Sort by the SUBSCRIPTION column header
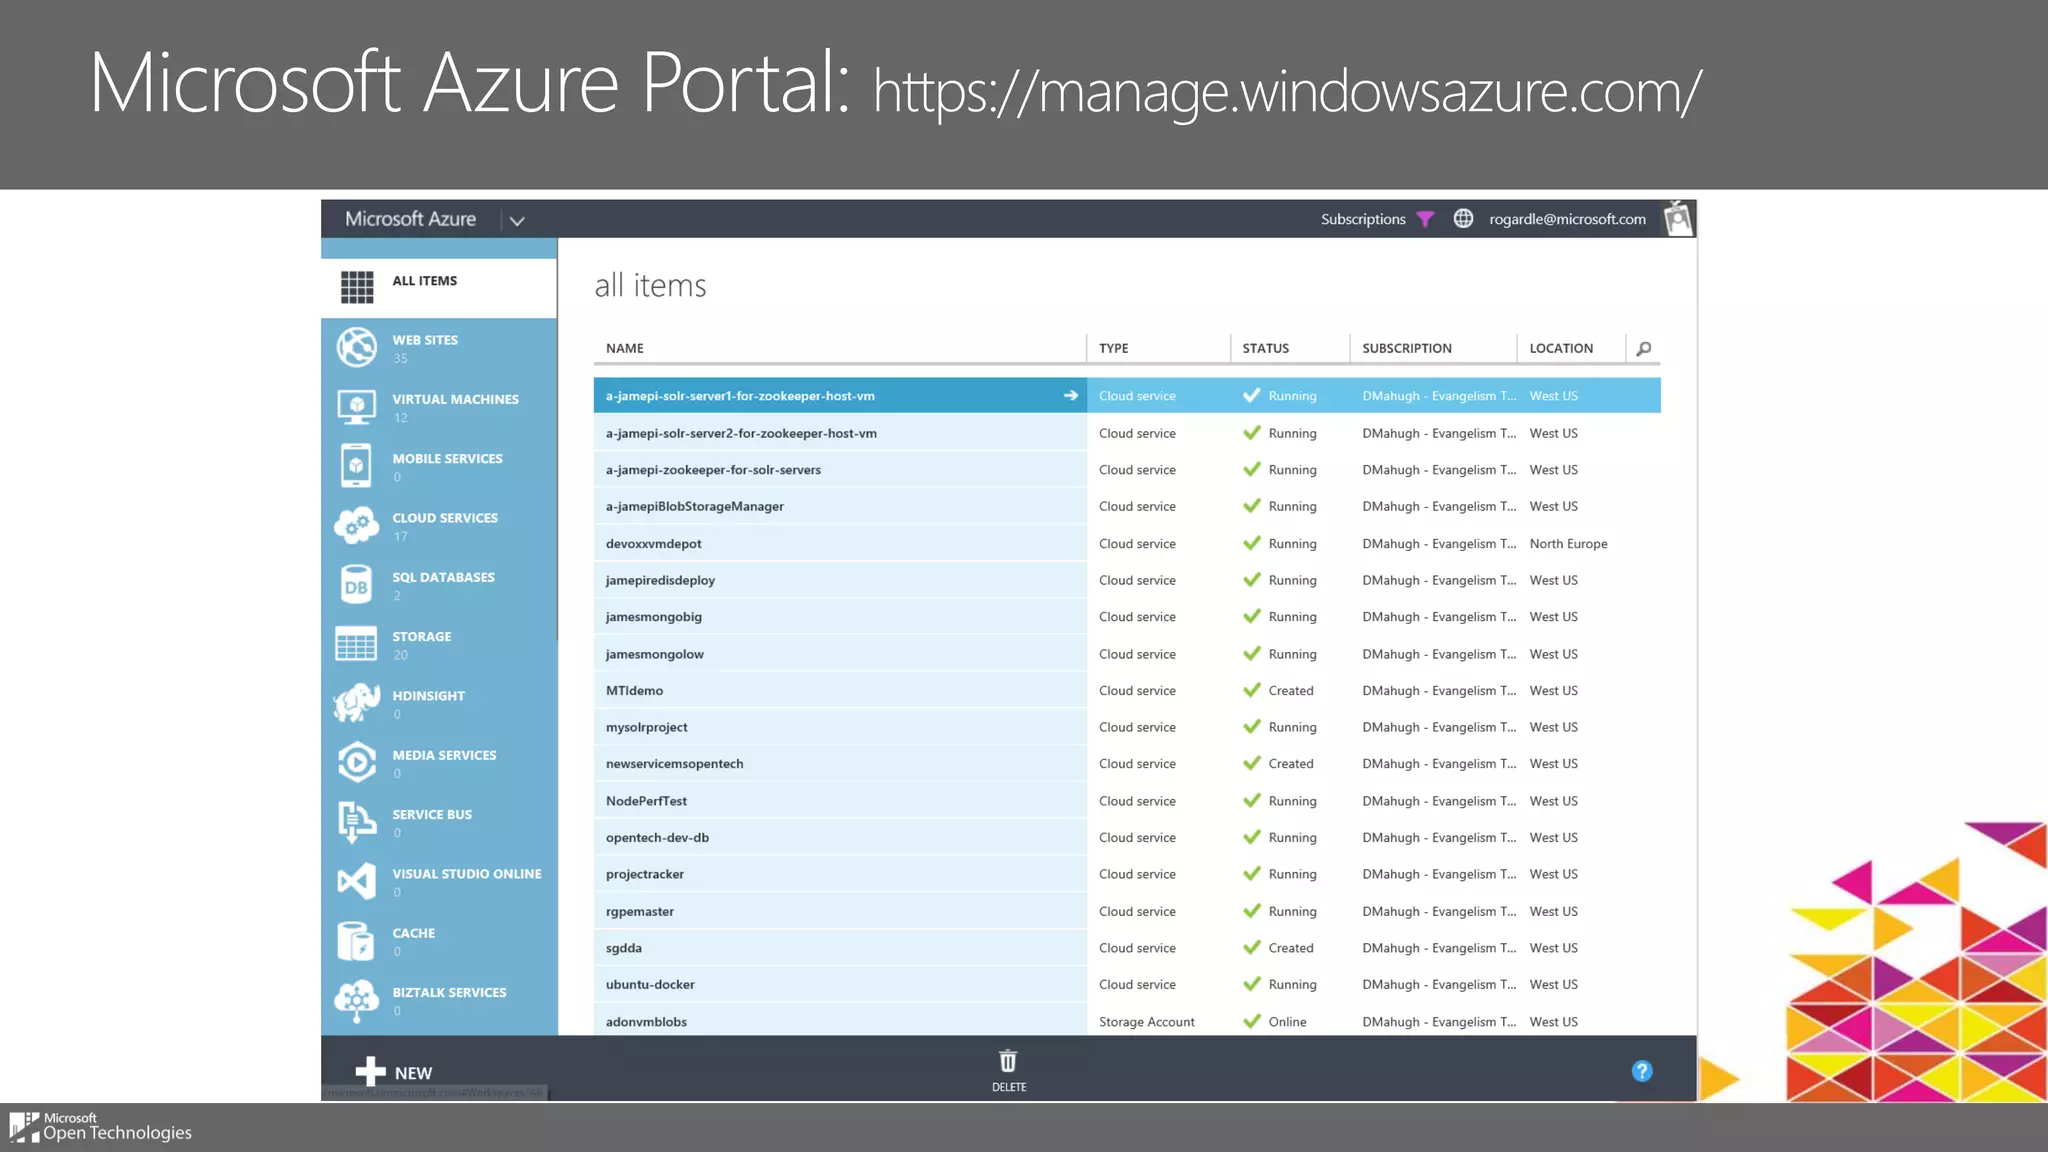The height and width of the screenshot is (1152, 2048). (x=1406, y=348)
